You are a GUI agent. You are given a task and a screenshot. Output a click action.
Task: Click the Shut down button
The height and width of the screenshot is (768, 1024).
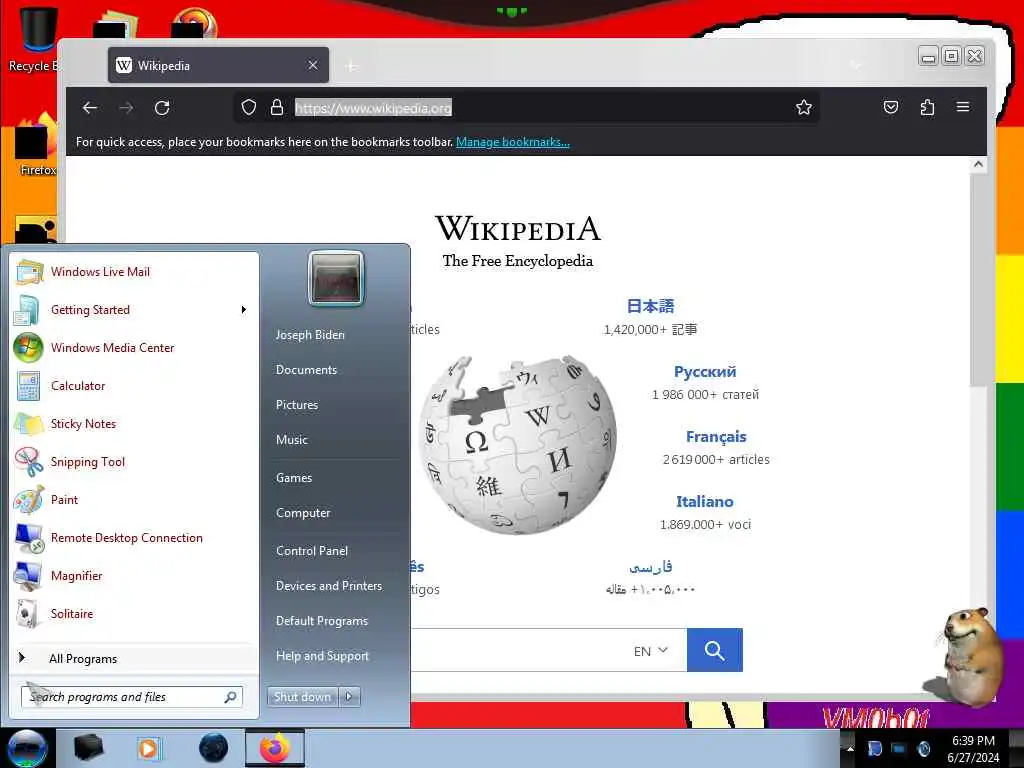pos(302,697)
